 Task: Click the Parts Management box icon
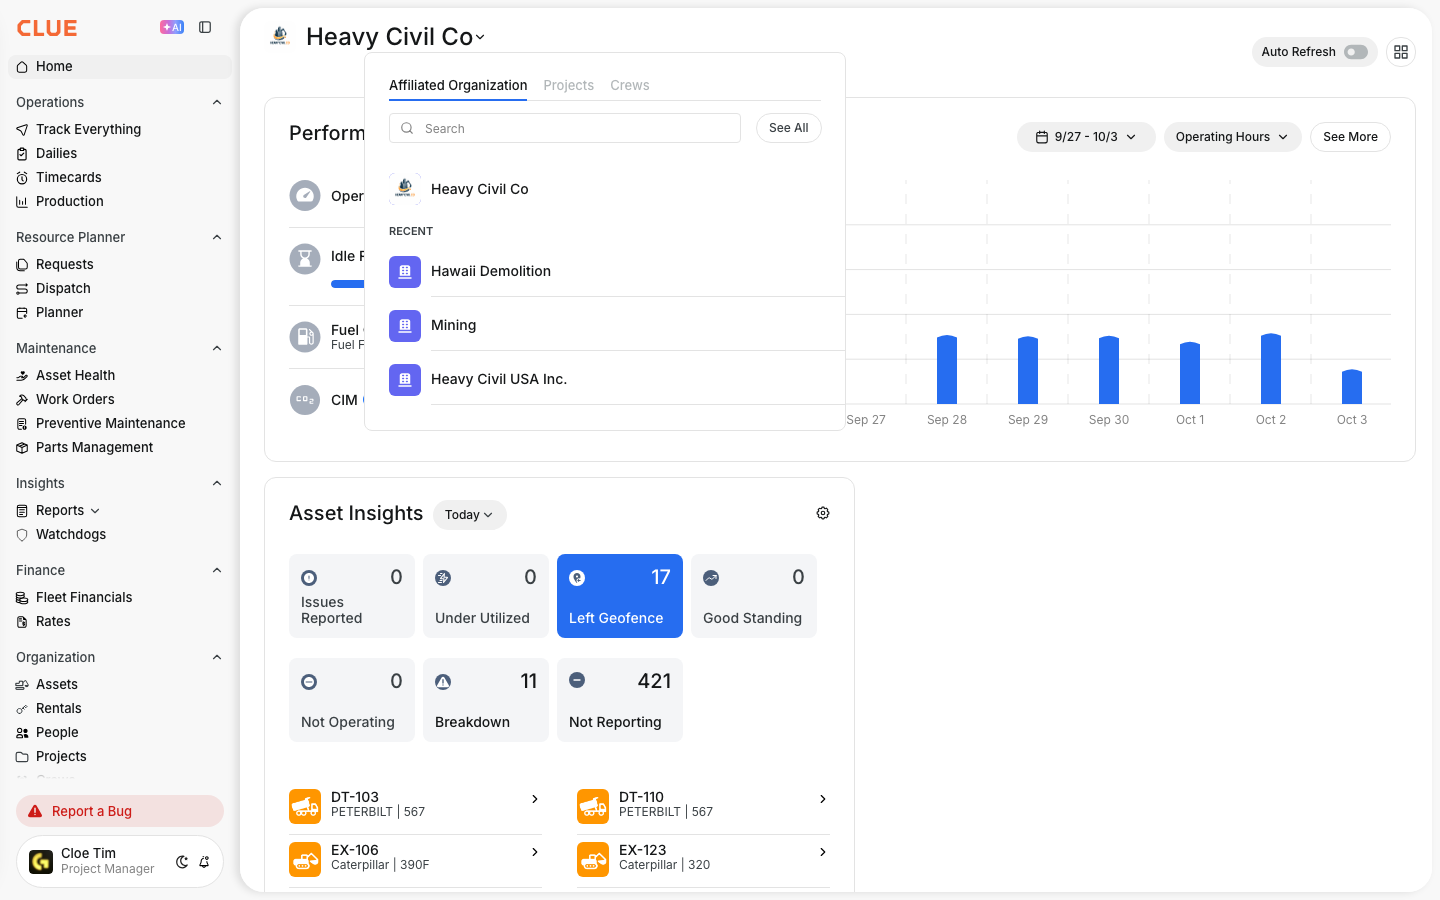(x=22, y=447)
